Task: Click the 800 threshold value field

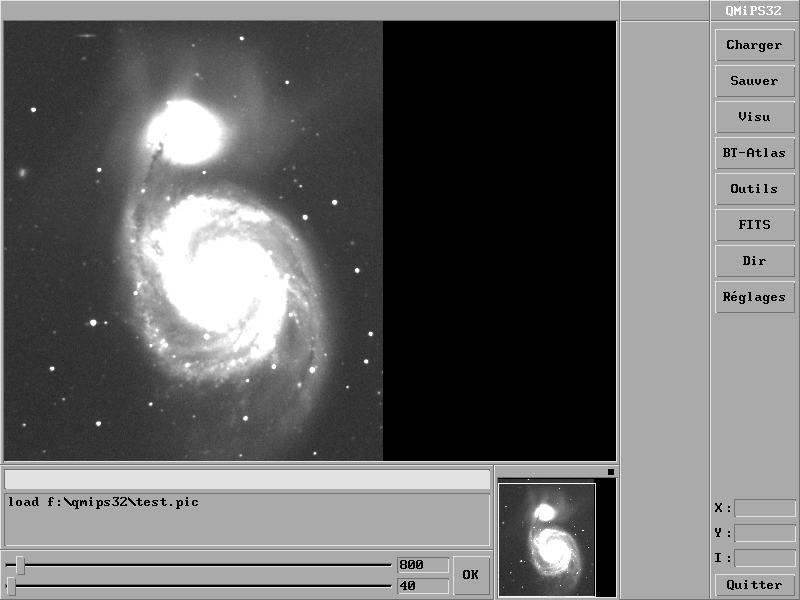Action: (422, 565)
